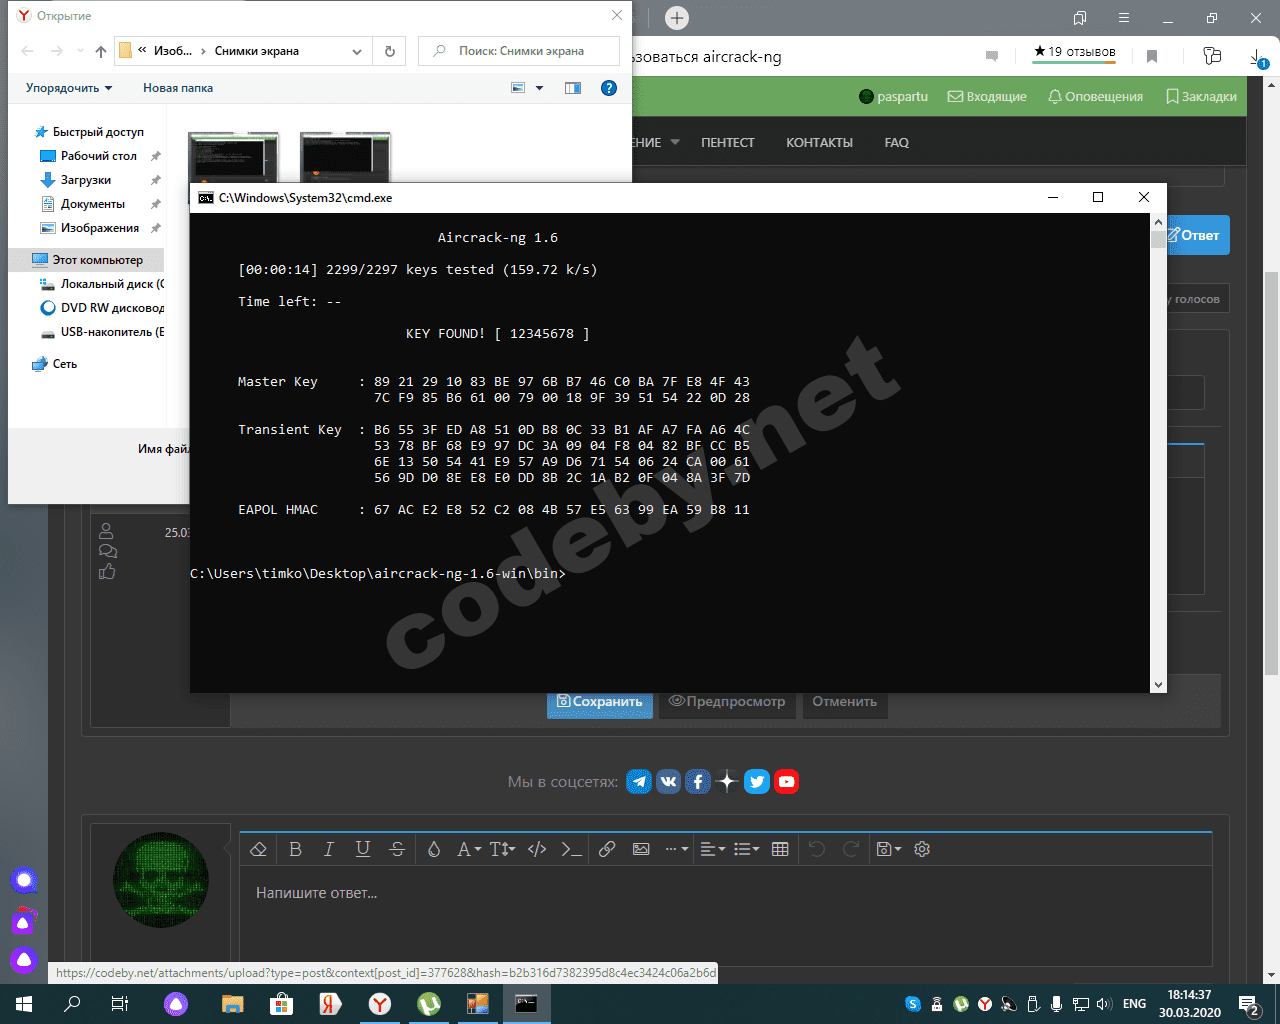
Task: Expand the address path dropdown in the Open dialog
Action: pyautogui.click(x=357, y=51)
